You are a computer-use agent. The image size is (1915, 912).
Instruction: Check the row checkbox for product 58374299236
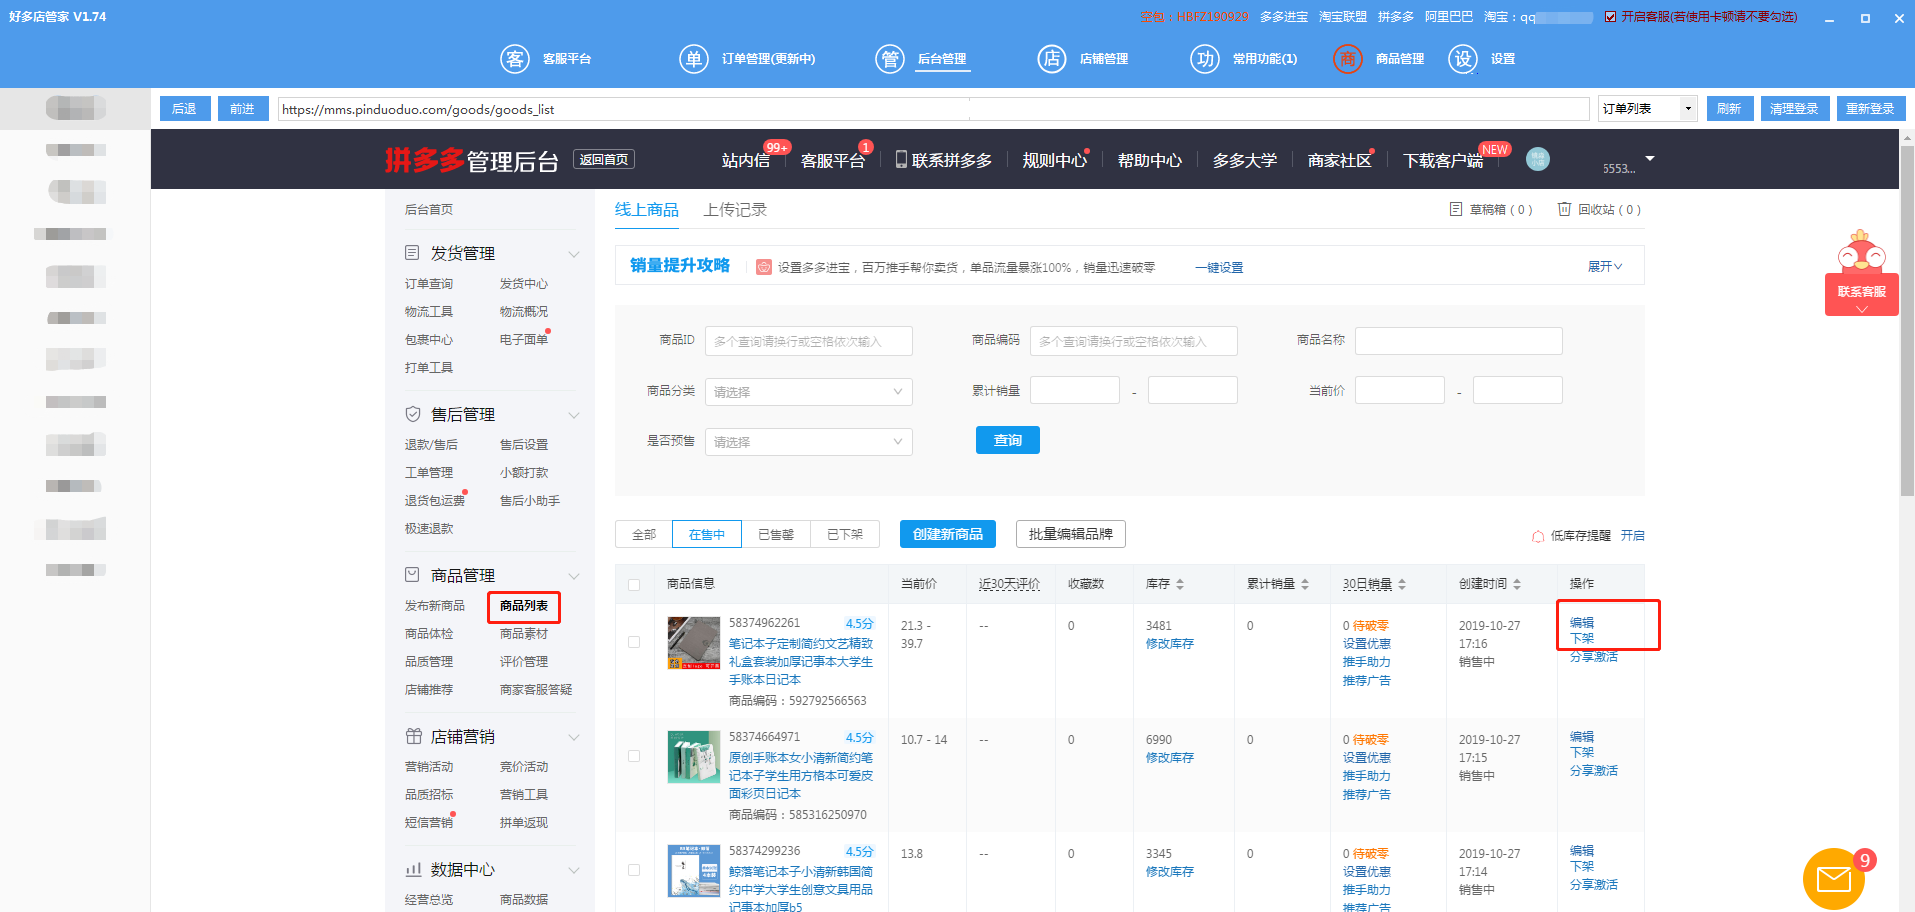634,870
